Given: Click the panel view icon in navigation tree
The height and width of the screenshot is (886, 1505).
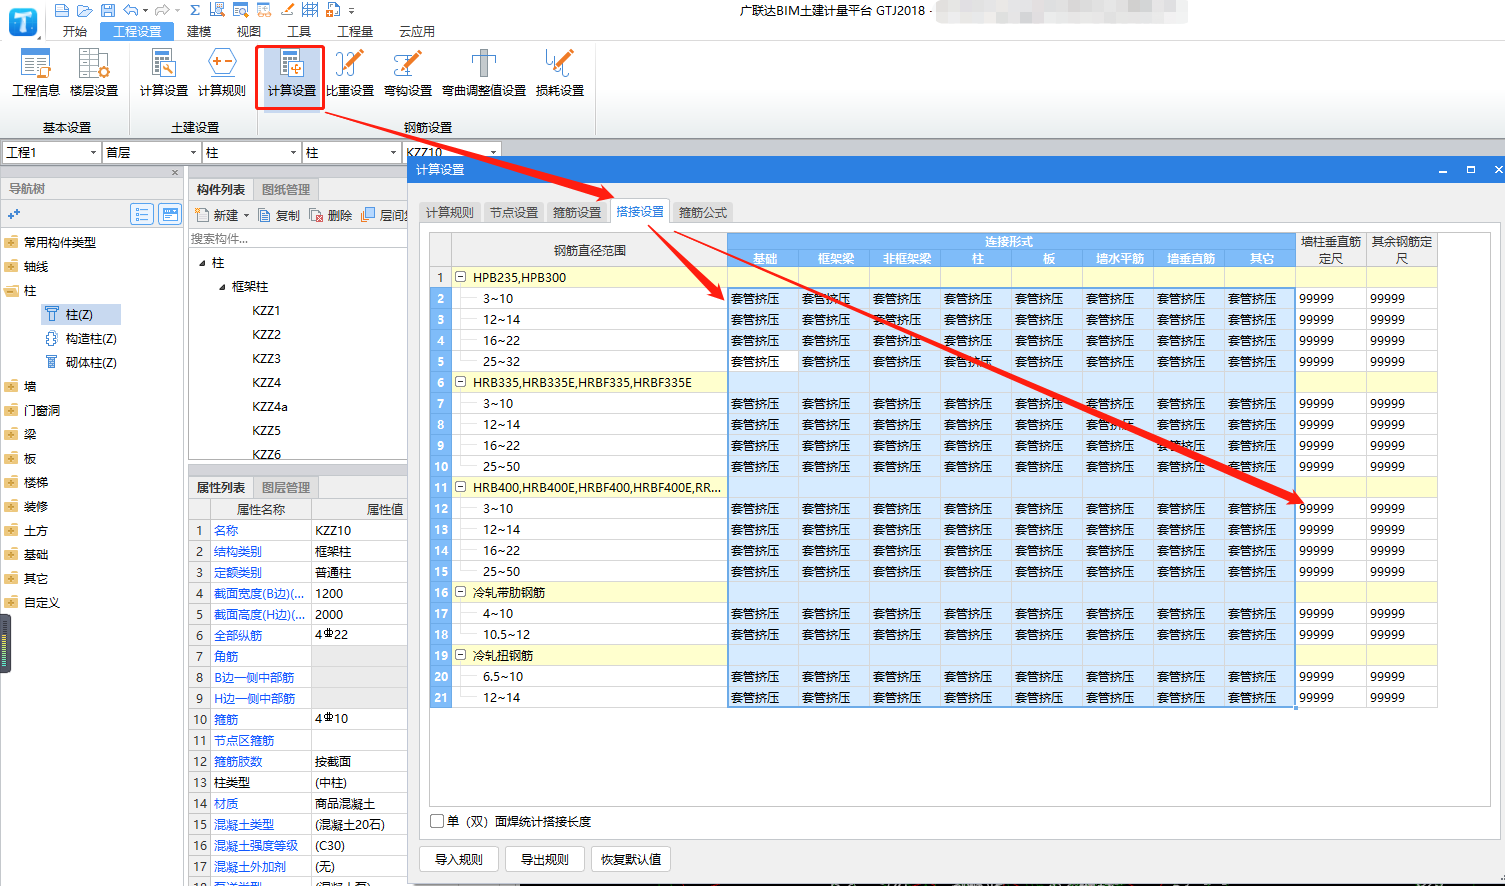Looking at the screenshot, I should coord(170,214).
